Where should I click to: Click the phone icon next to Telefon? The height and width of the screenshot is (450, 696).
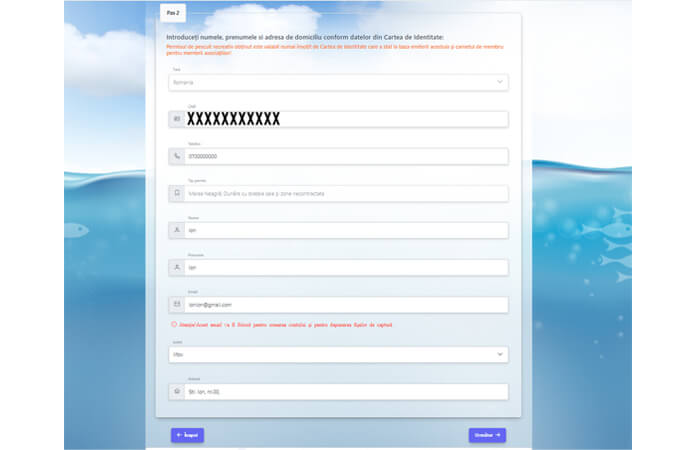[177, 156]
